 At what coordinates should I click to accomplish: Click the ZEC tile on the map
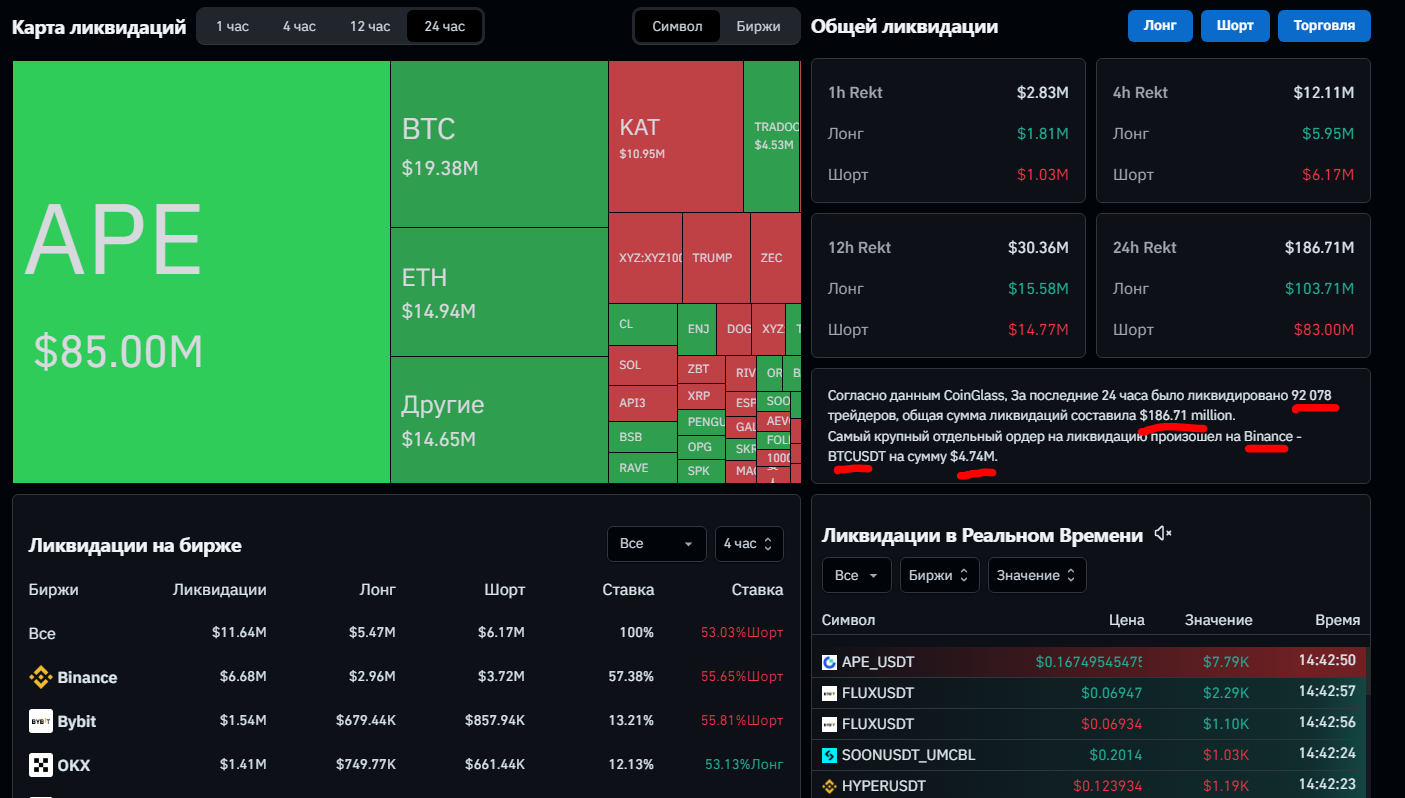776,258
